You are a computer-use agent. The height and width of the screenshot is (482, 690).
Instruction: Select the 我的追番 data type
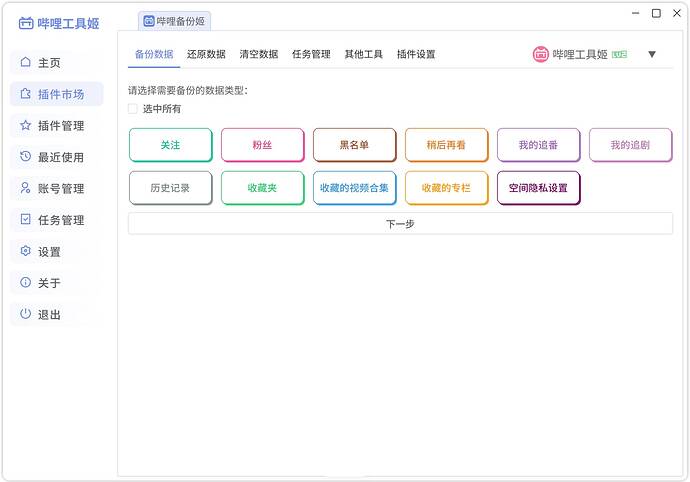point(539,145)
